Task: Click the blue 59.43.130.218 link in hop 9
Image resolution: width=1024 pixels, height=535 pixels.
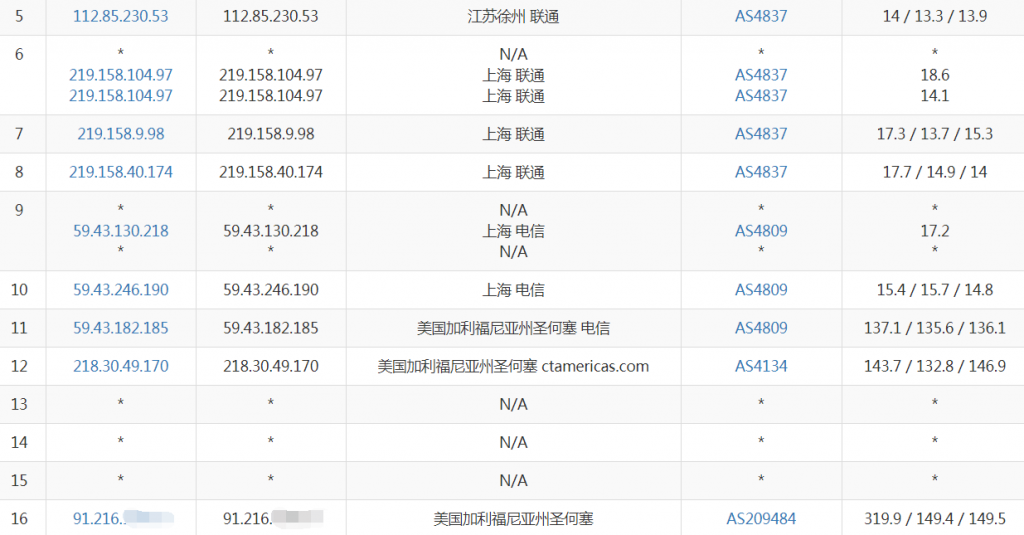Action: click(121, 231)
